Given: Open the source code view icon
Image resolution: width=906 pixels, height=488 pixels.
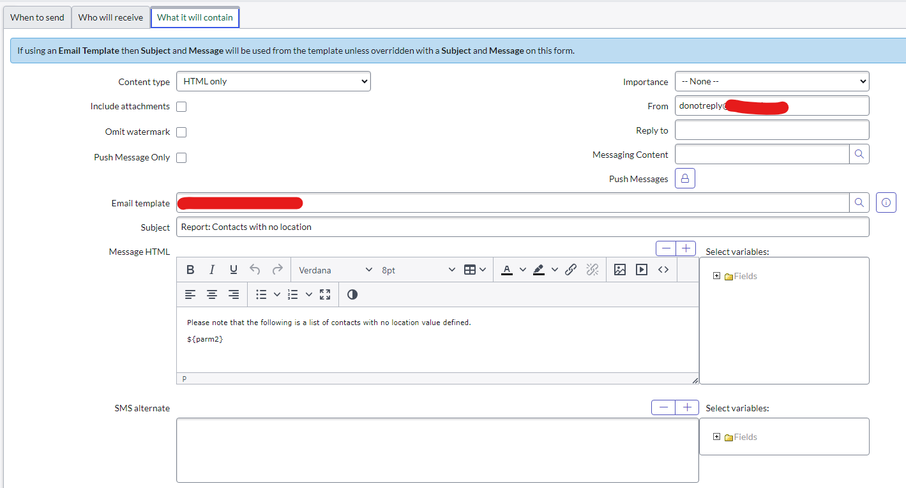Looking at the screenshot, I should [x=663, y=270].
